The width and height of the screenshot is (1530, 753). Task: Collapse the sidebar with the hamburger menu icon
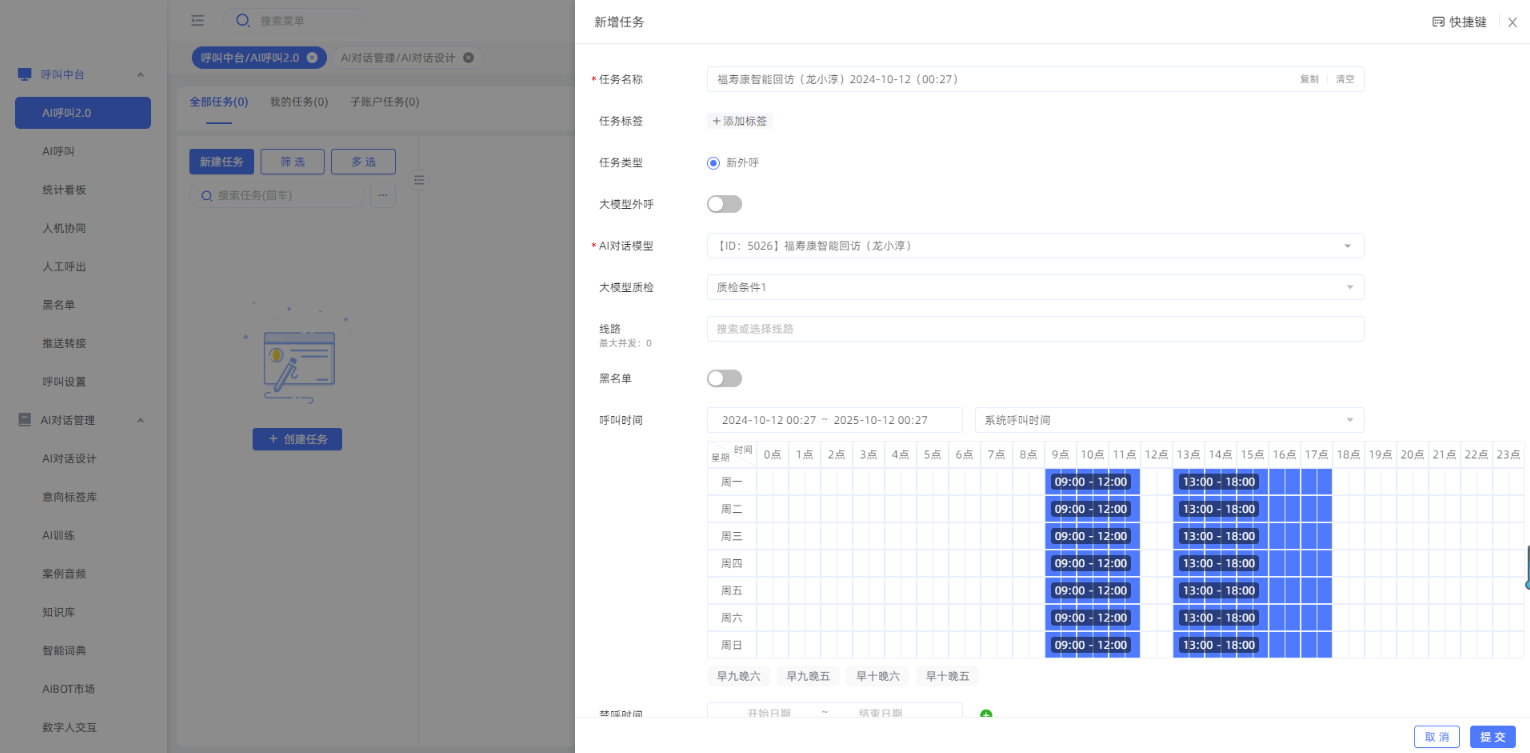(198, 20)
